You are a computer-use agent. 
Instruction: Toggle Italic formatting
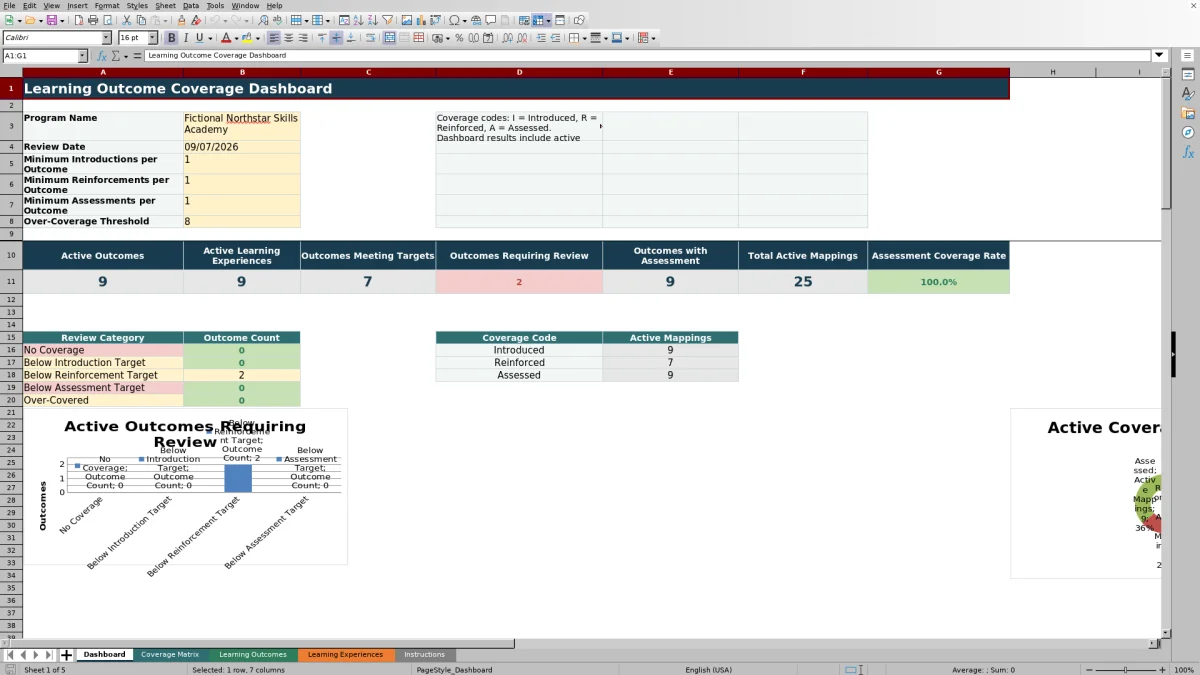(185, 38)
